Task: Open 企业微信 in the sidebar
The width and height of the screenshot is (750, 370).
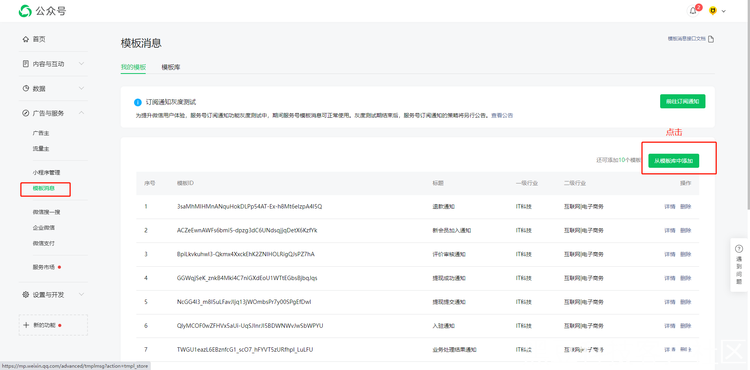Action: click(44, 228)
